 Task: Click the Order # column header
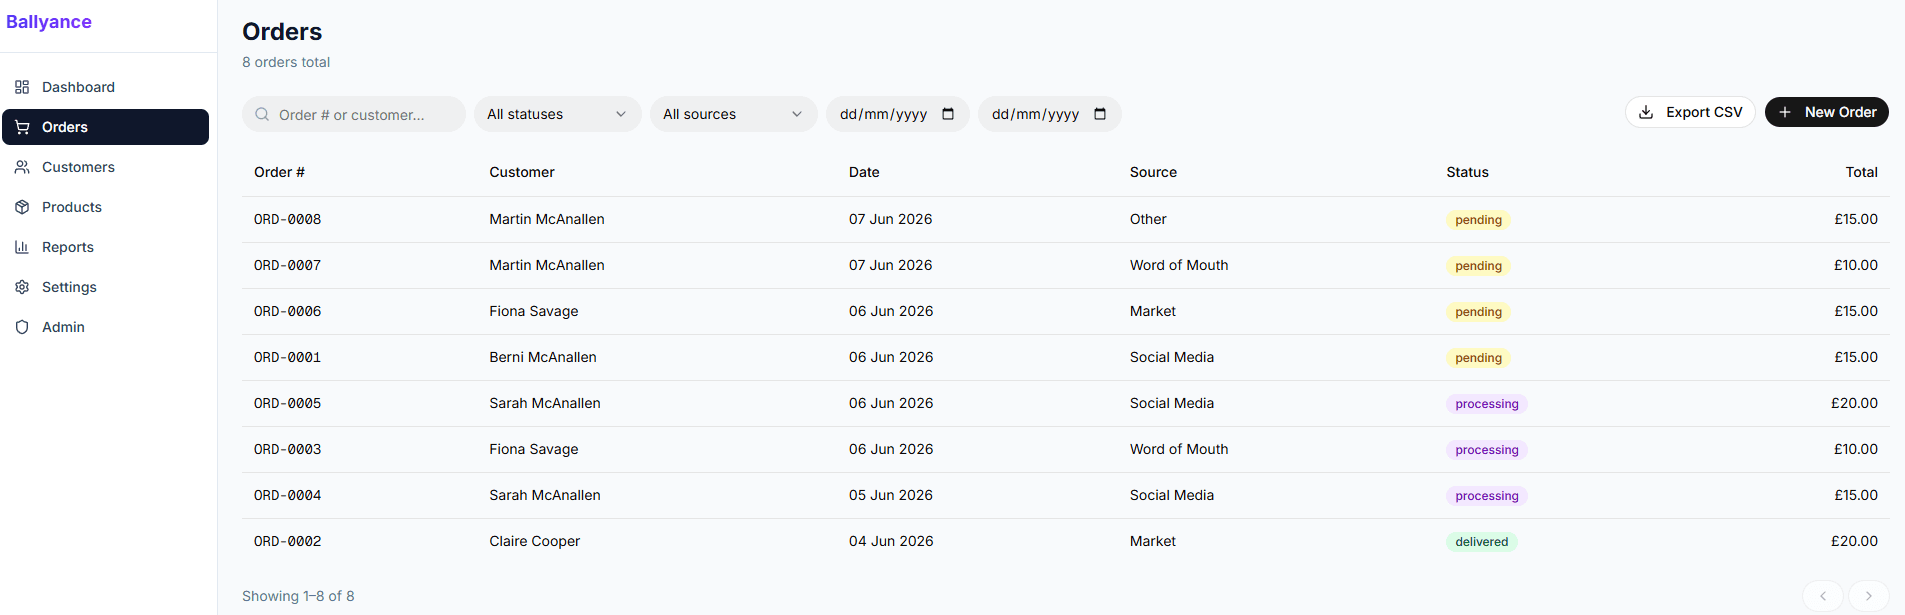pos(279,172)
